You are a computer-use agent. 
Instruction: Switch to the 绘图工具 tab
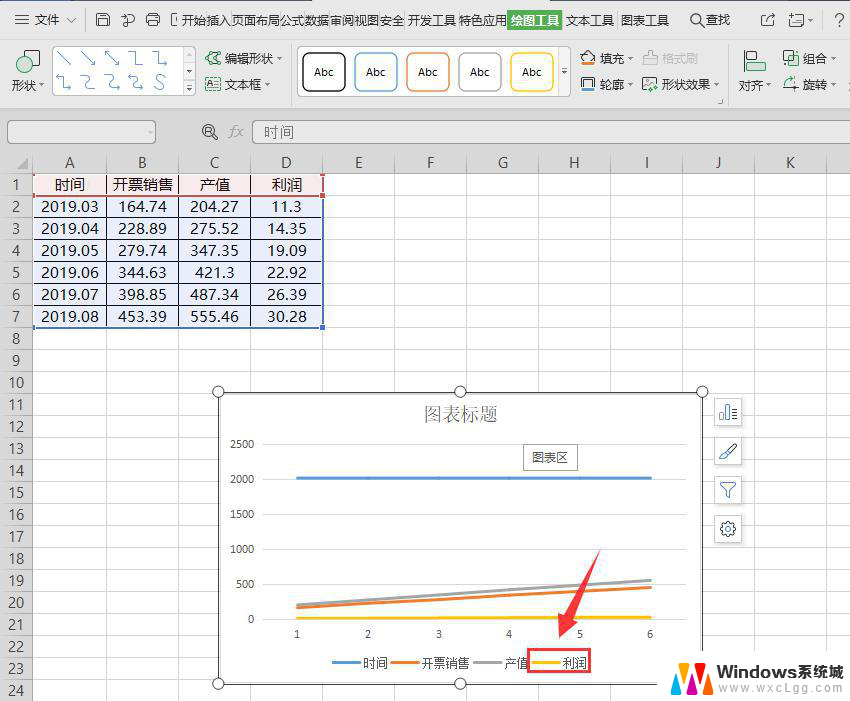[x=535, y=21]
